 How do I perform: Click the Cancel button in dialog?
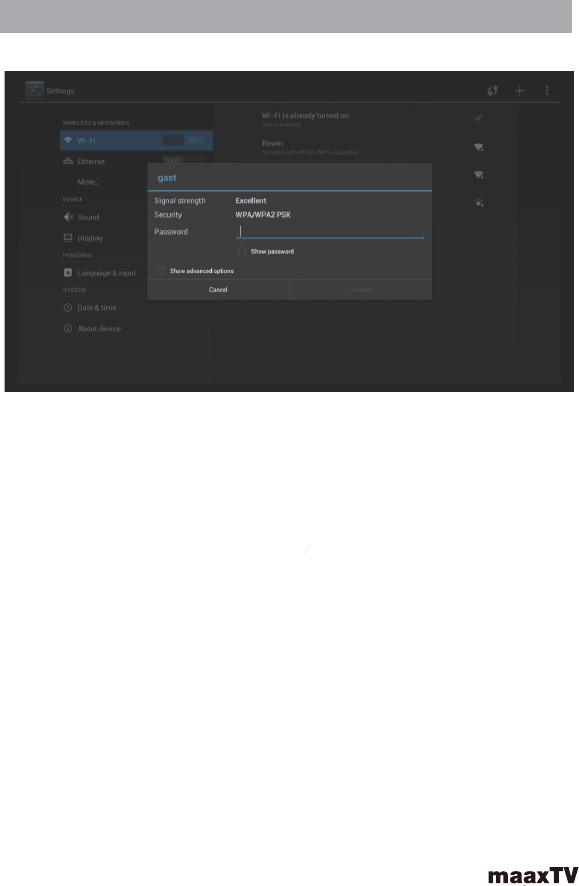218,290
